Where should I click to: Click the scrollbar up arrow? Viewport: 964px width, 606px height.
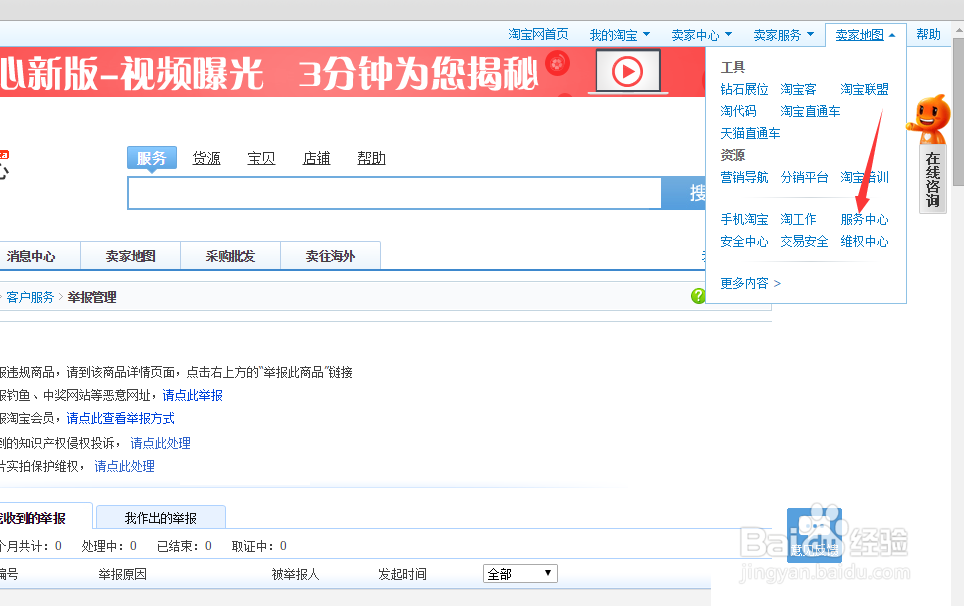click(958, 28)
